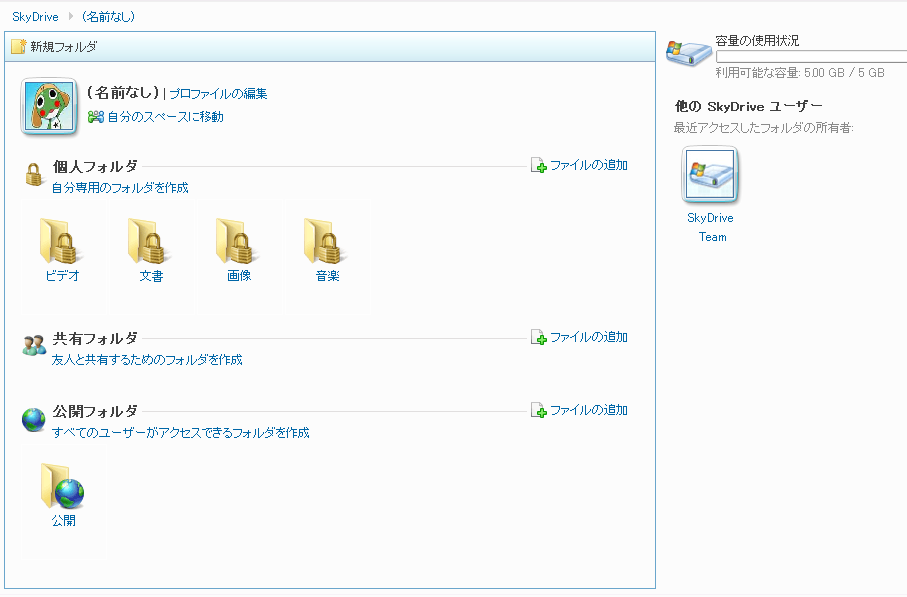Viewport: 907px width, 597px height.
Task: Open the 公開 folder name link
Action: click(63, 521)
